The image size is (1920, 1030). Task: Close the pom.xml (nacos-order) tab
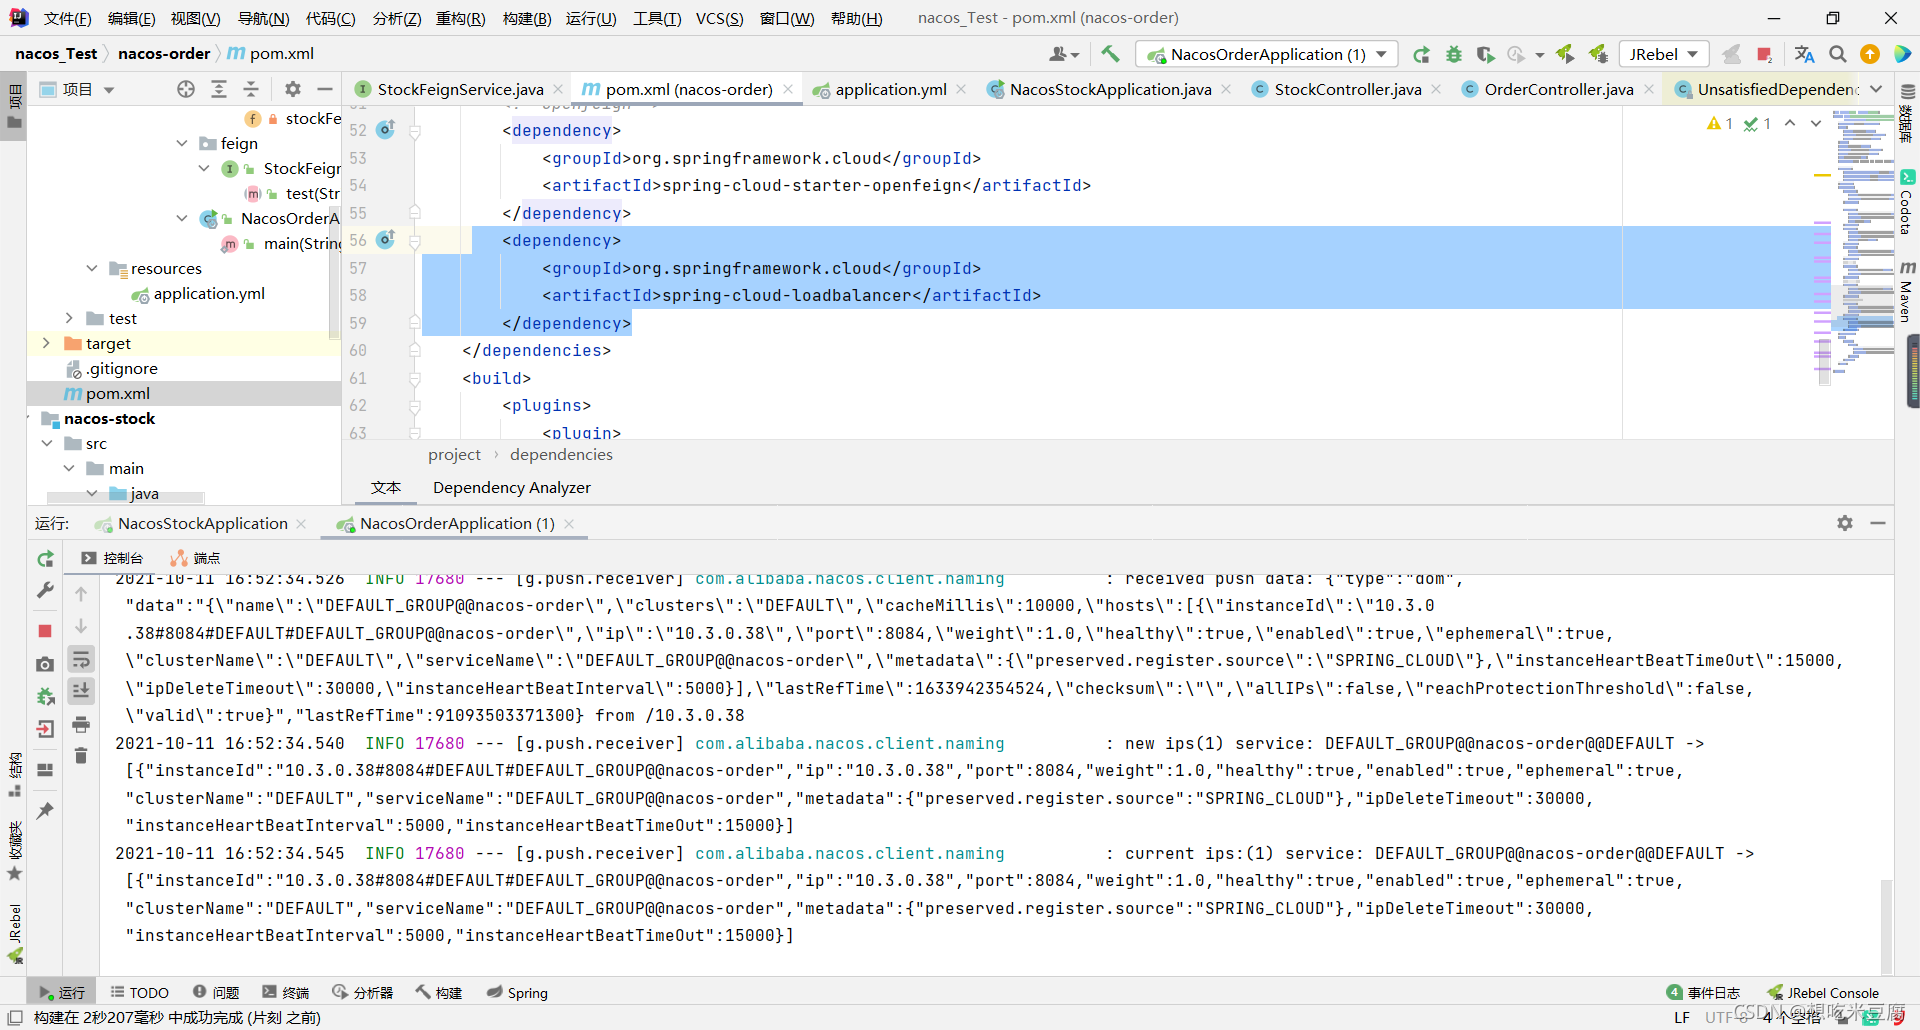coord(788,89)
